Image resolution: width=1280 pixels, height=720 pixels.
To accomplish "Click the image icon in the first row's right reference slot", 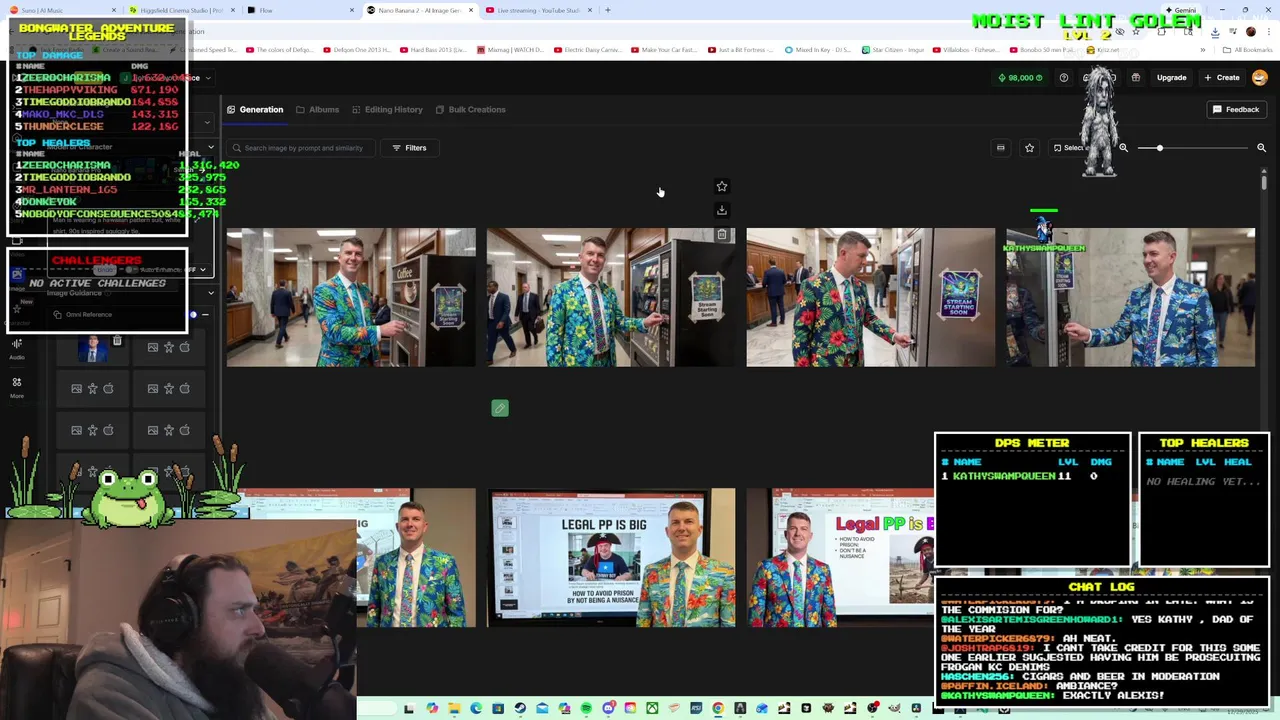I will click(153, 347).
